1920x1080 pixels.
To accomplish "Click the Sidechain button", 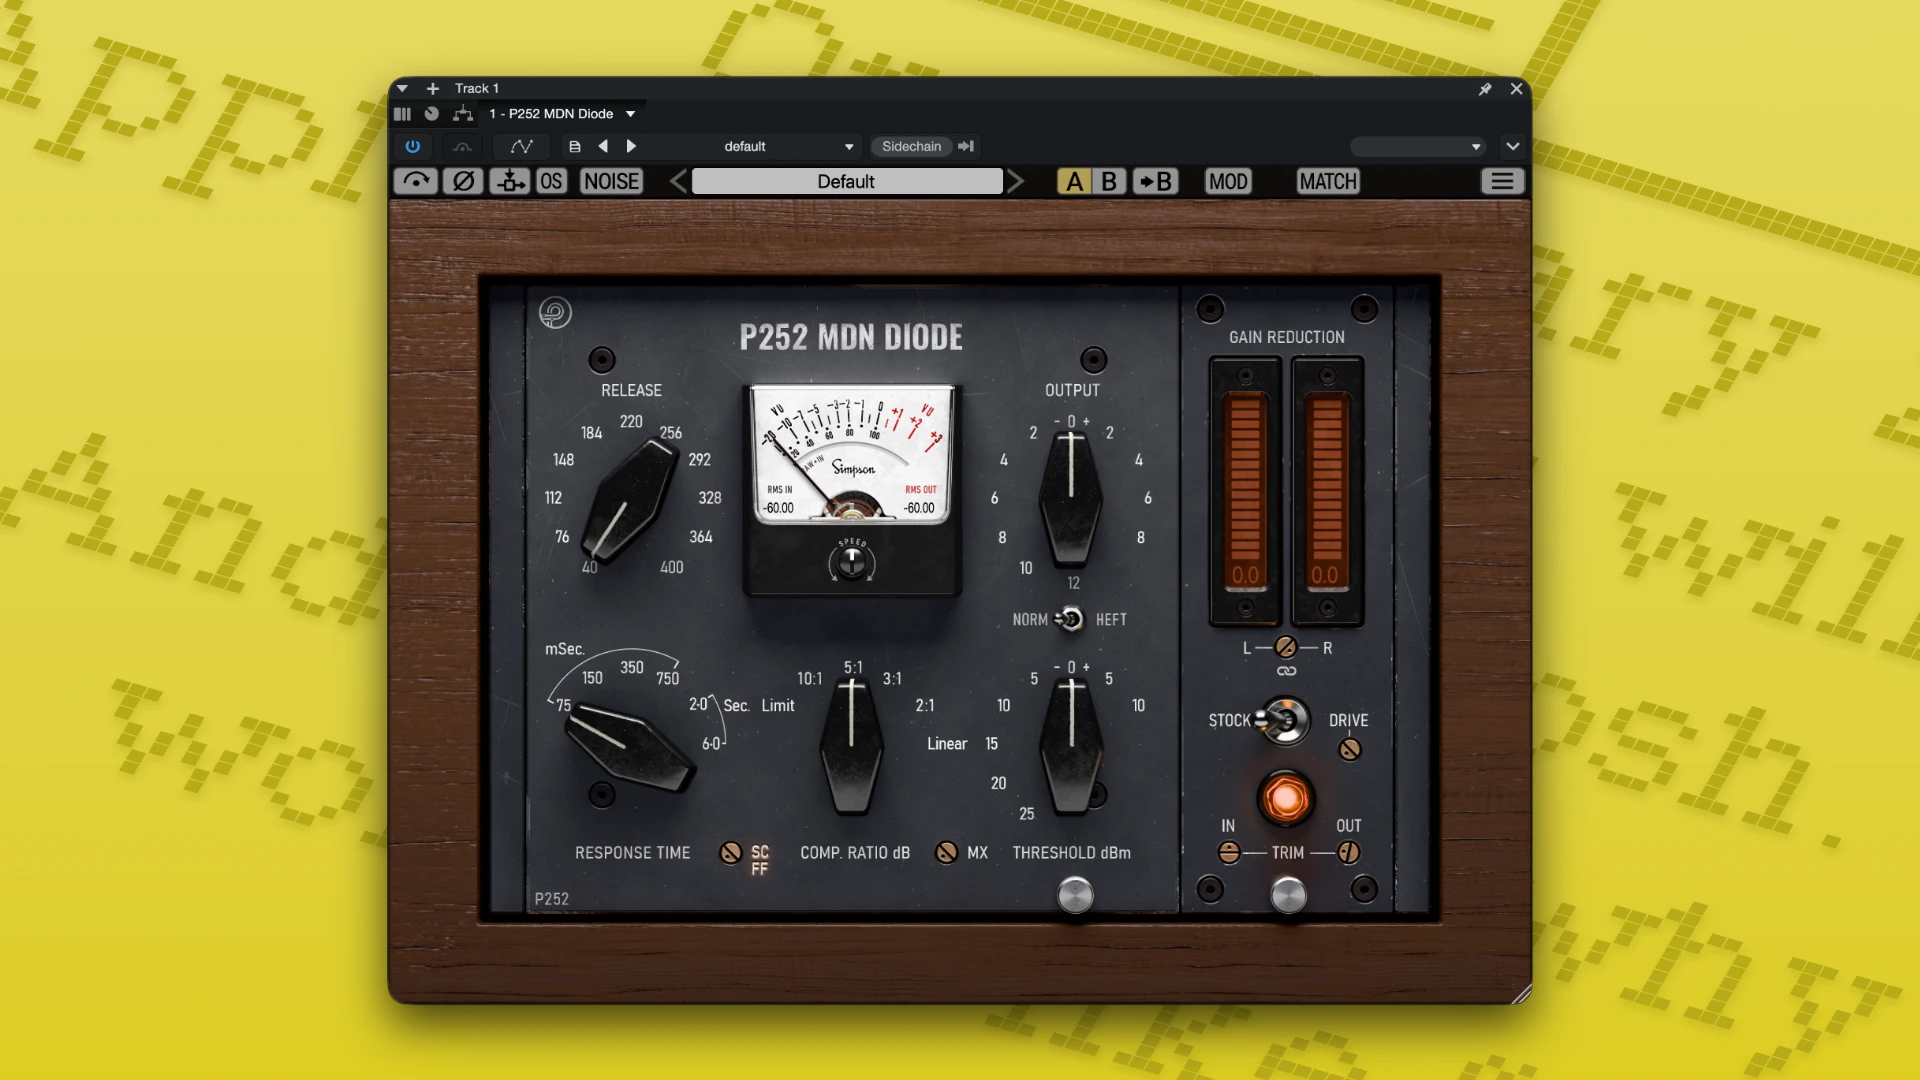I will click(x=912, y=146).
